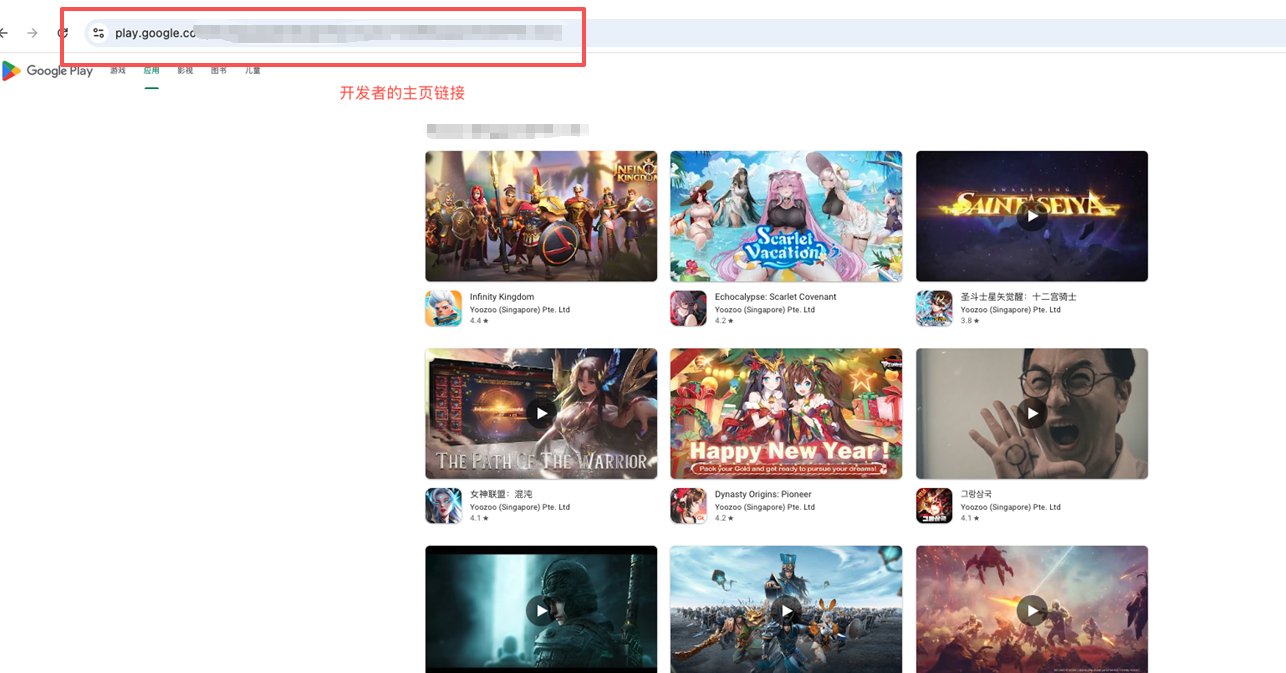Play the Saint Seiya trailer video
The height and width of the screenshot is (673, 1286).
1031,216
